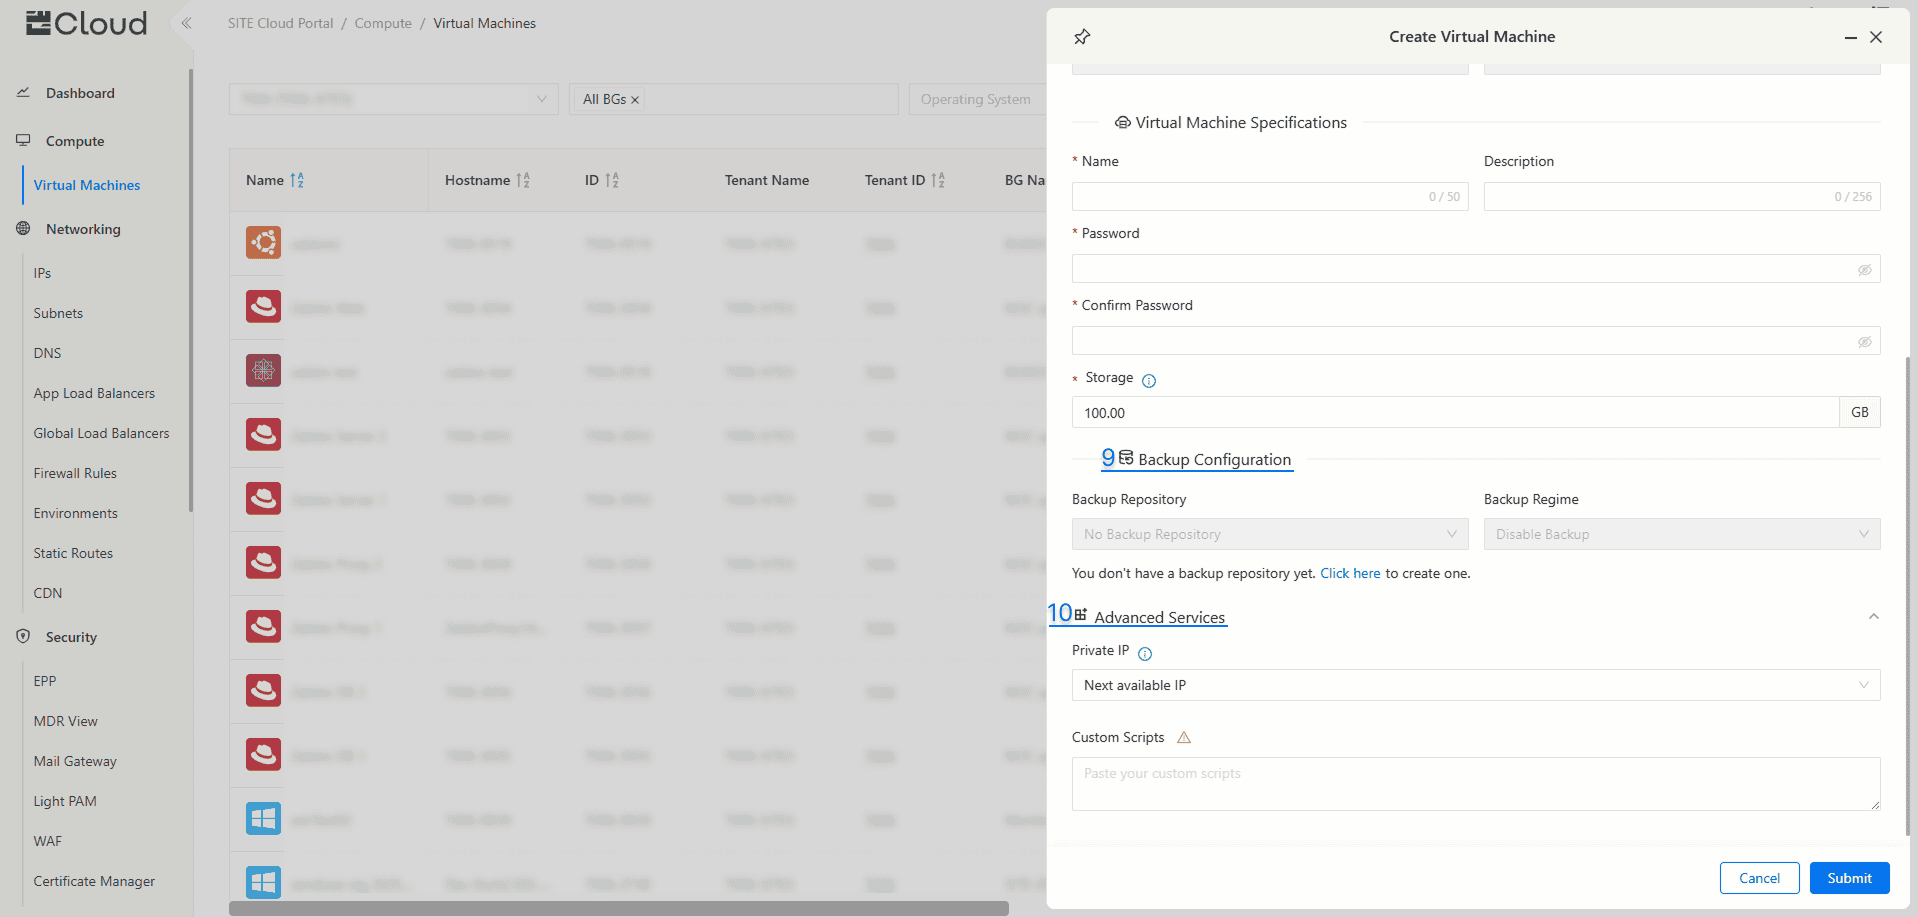Sort the table by Name column
The width and height of the screenshot is (1918, 917).
[x=297, y=180]
